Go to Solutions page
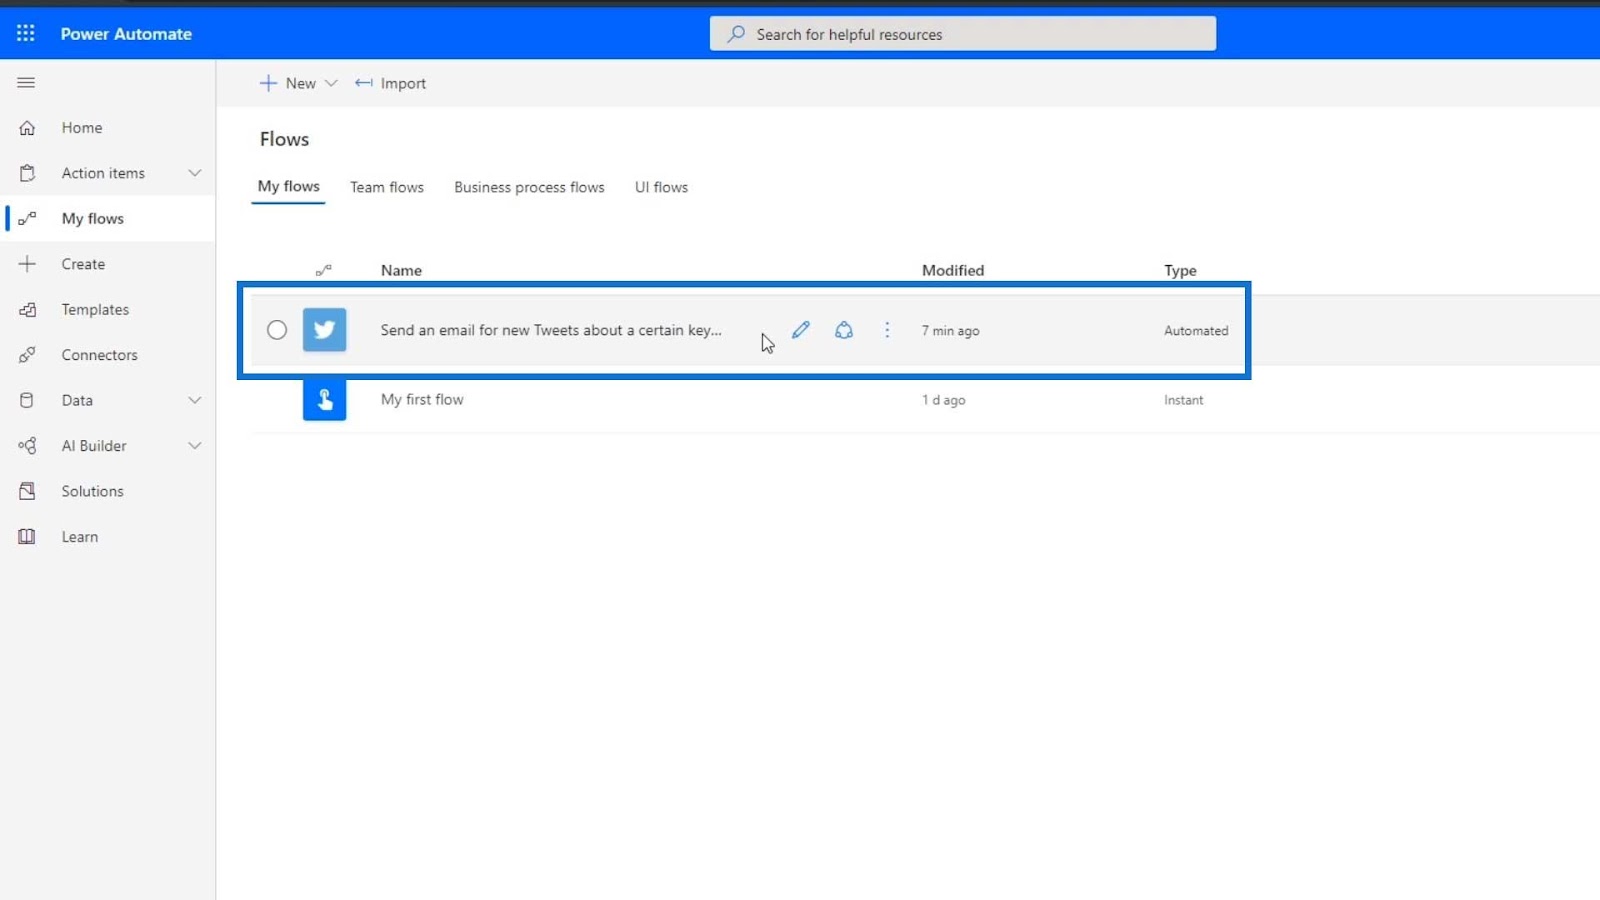Image resolution: width=1600 pixels, height=900 pixels. [108, 492]
